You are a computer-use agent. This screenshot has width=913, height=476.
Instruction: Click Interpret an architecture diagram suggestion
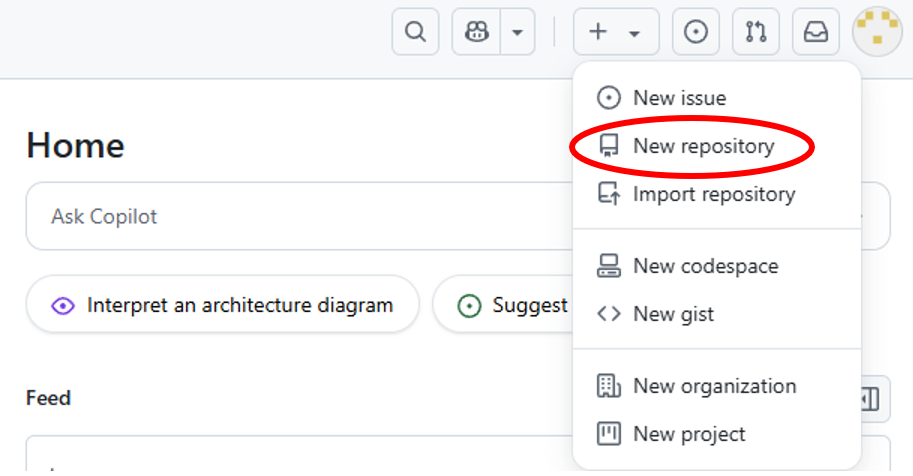222,305
